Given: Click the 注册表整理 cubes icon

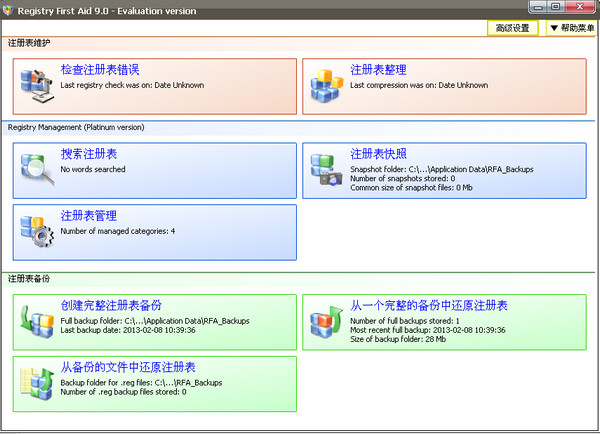Looking at the screenshot, I should tap(327, 88).
